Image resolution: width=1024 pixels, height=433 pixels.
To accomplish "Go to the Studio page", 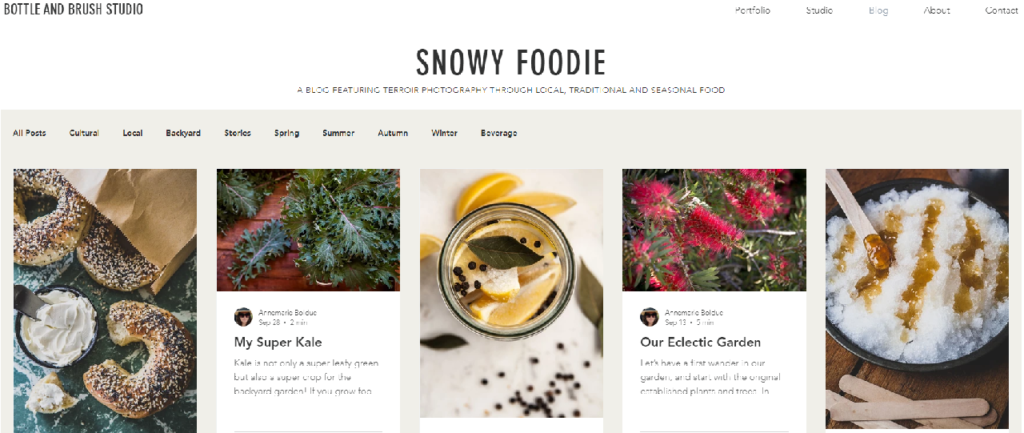I will [819, 10].
